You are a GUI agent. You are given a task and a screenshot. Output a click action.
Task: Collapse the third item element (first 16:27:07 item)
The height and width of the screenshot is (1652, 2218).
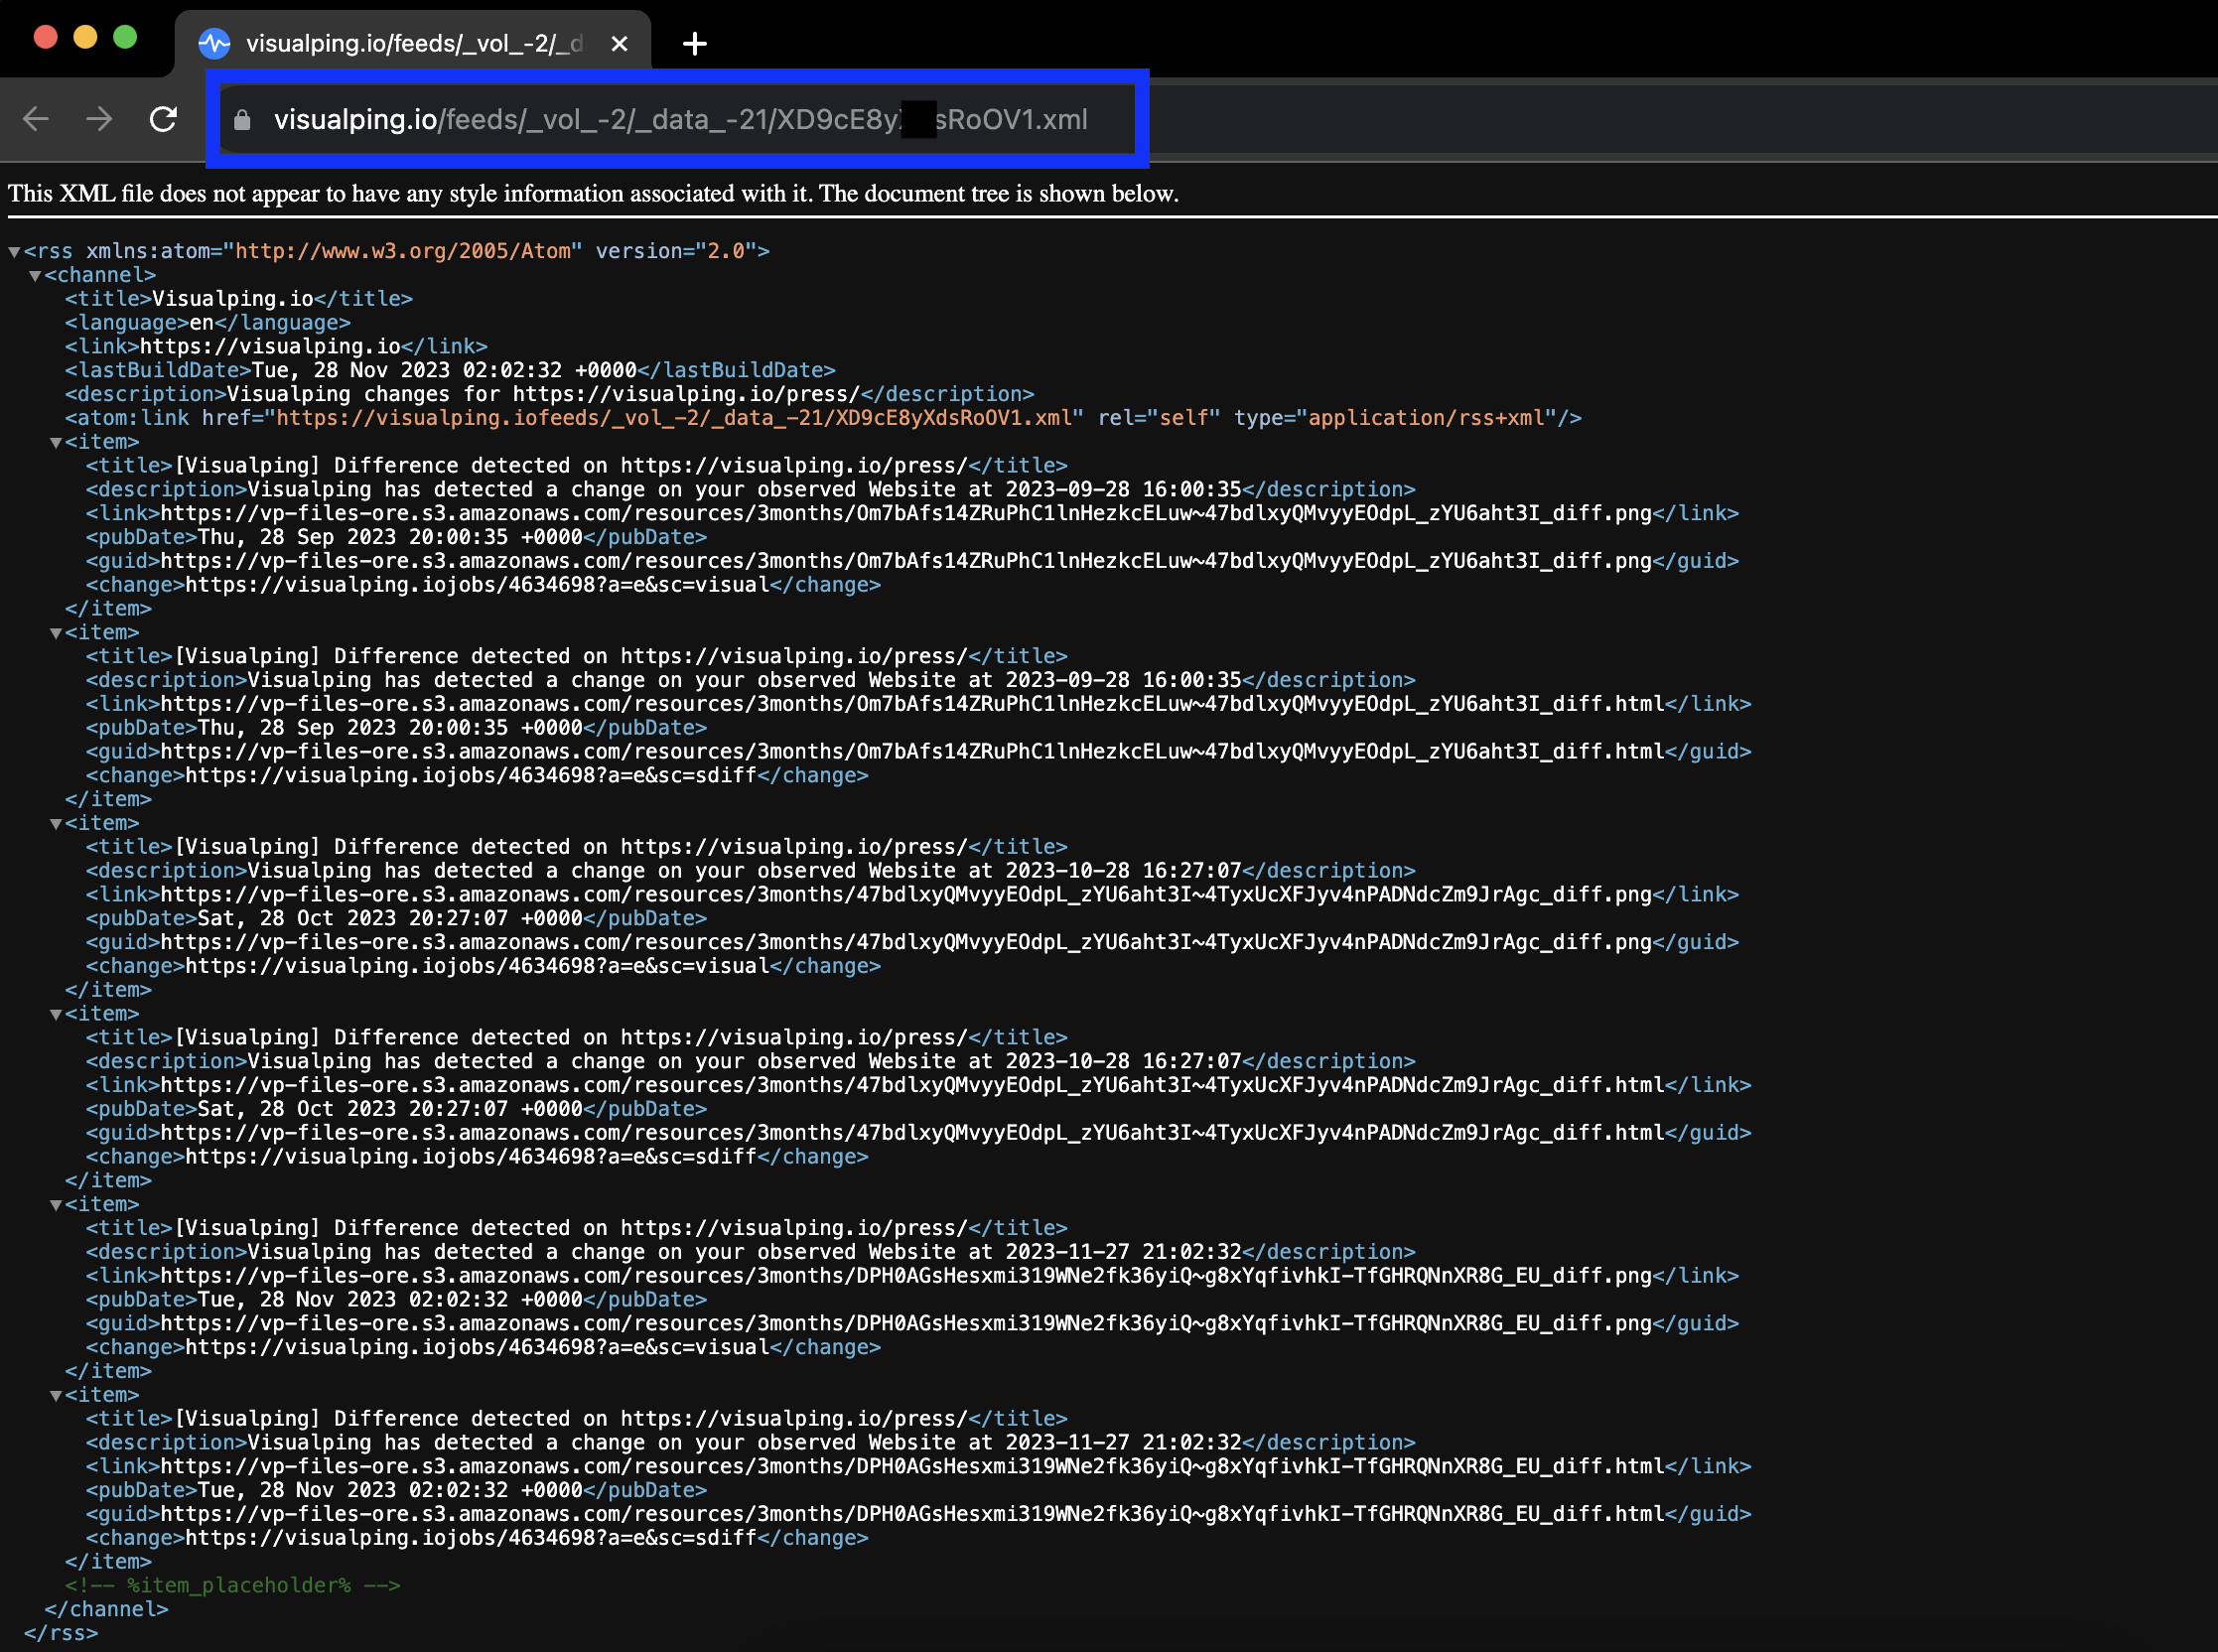pos(56,824)
